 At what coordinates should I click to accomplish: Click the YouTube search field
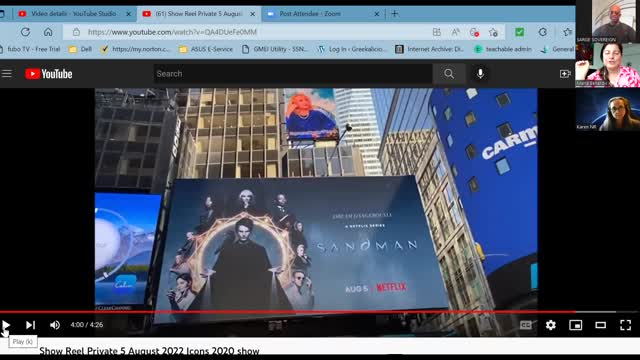pyautogui.click(x=293, y=74)
